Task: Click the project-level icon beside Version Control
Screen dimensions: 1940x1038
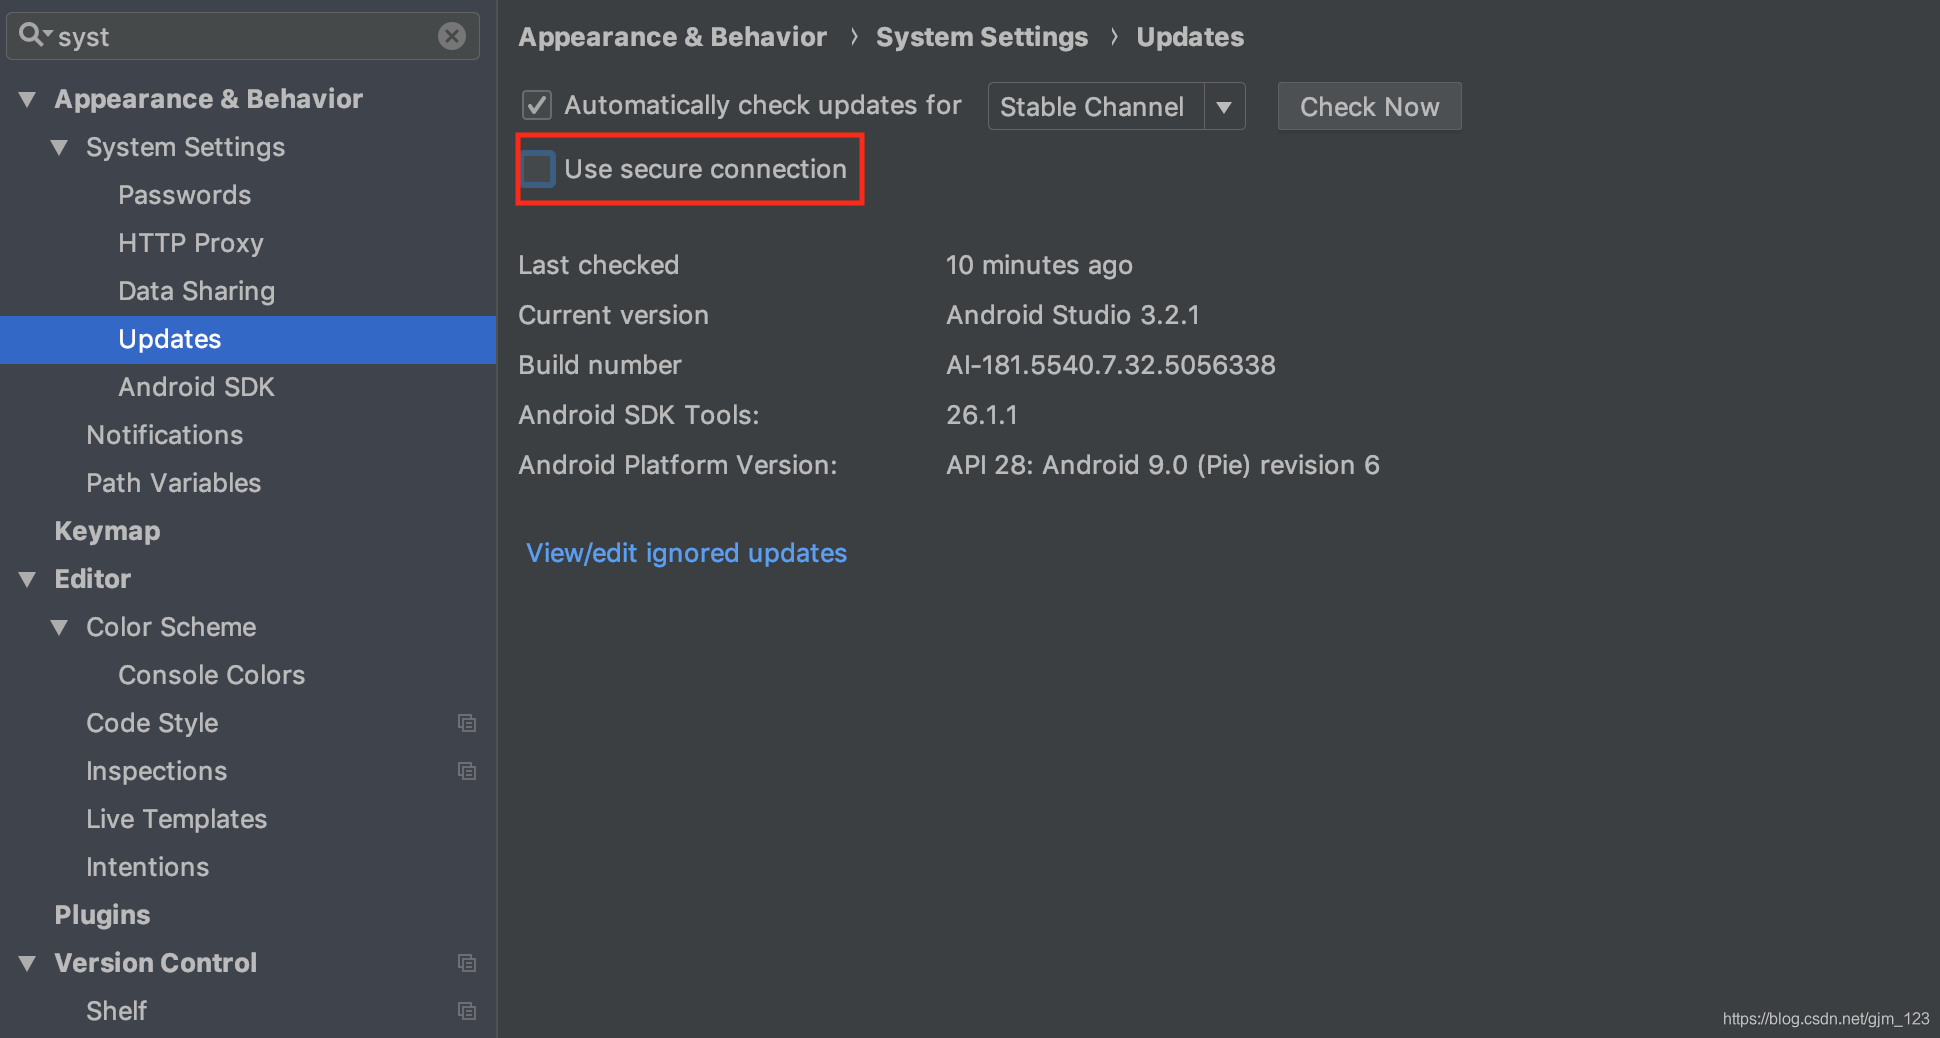Action: tap(467, 963)
